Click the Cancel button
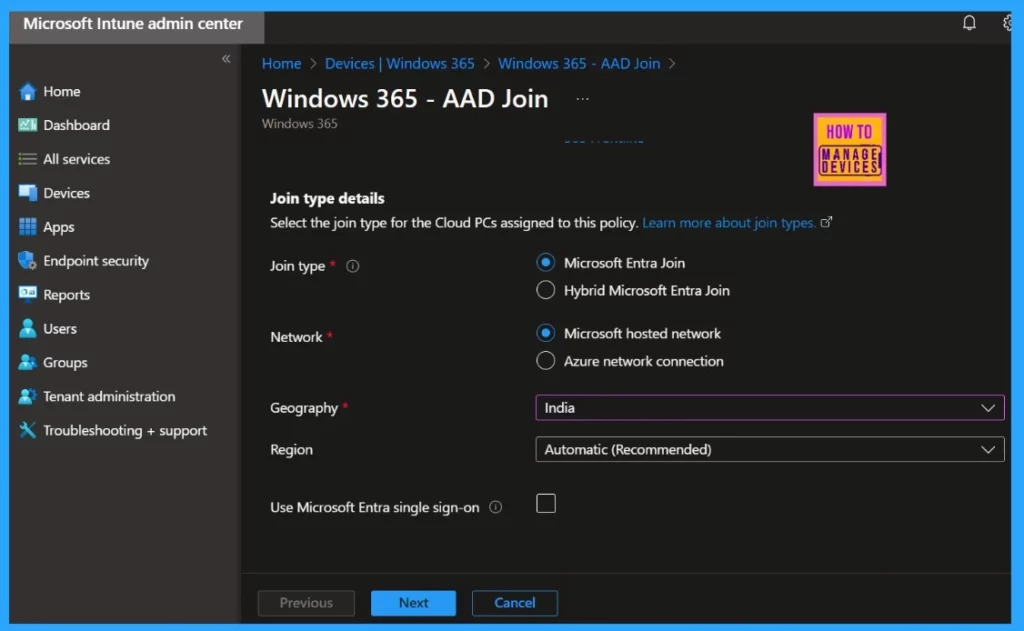Screen dimensions: 1024x631 (x=515, y=603)
